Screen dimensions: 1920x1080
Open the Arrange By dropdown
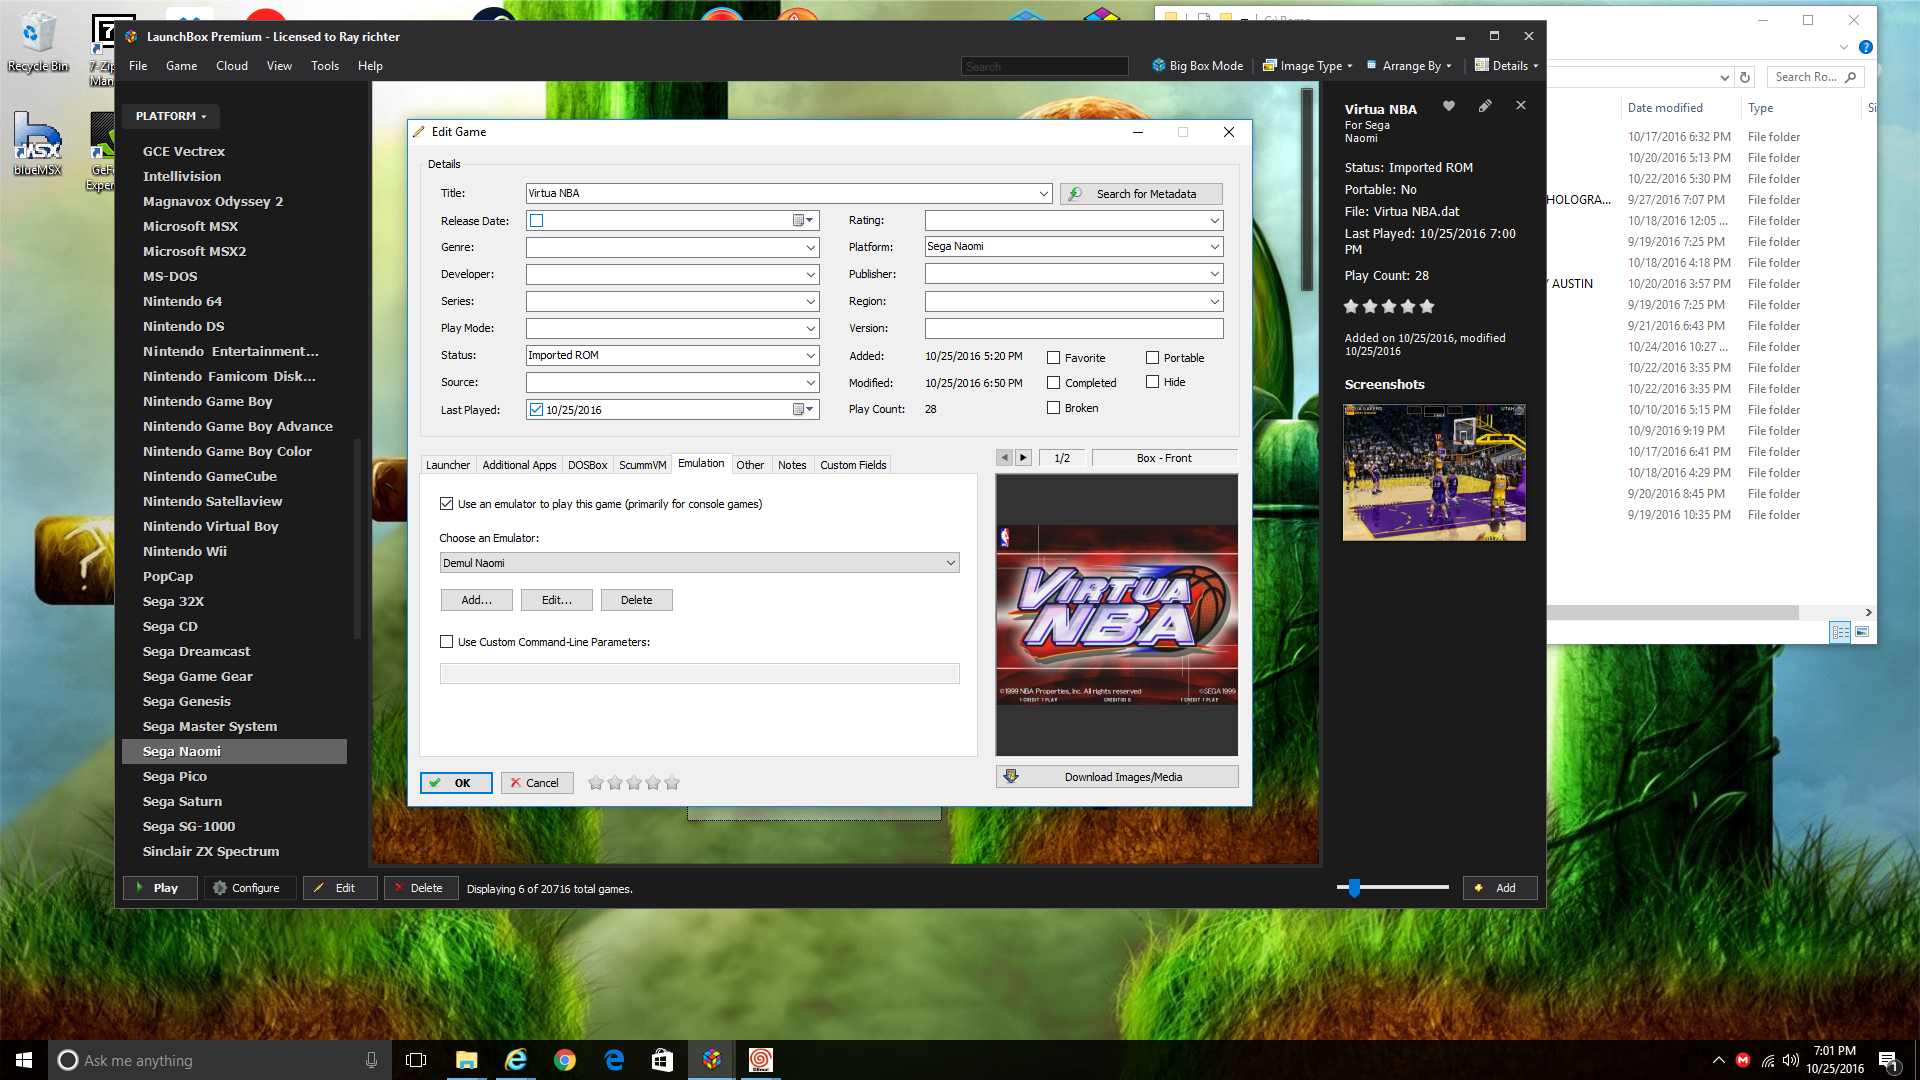1409,66
